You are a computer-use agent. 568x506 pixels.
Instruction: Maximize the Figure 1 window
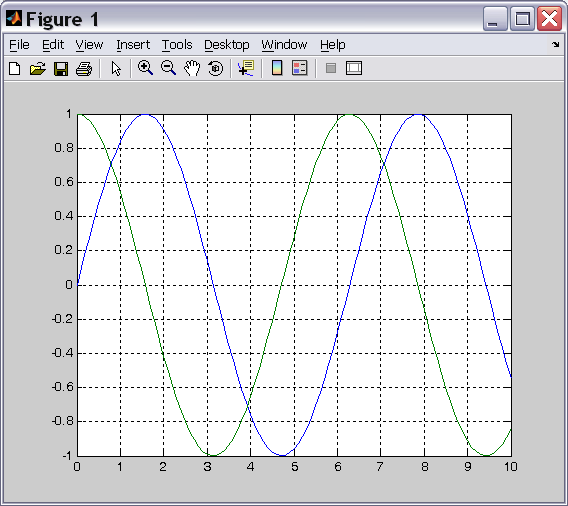[522, 19]
